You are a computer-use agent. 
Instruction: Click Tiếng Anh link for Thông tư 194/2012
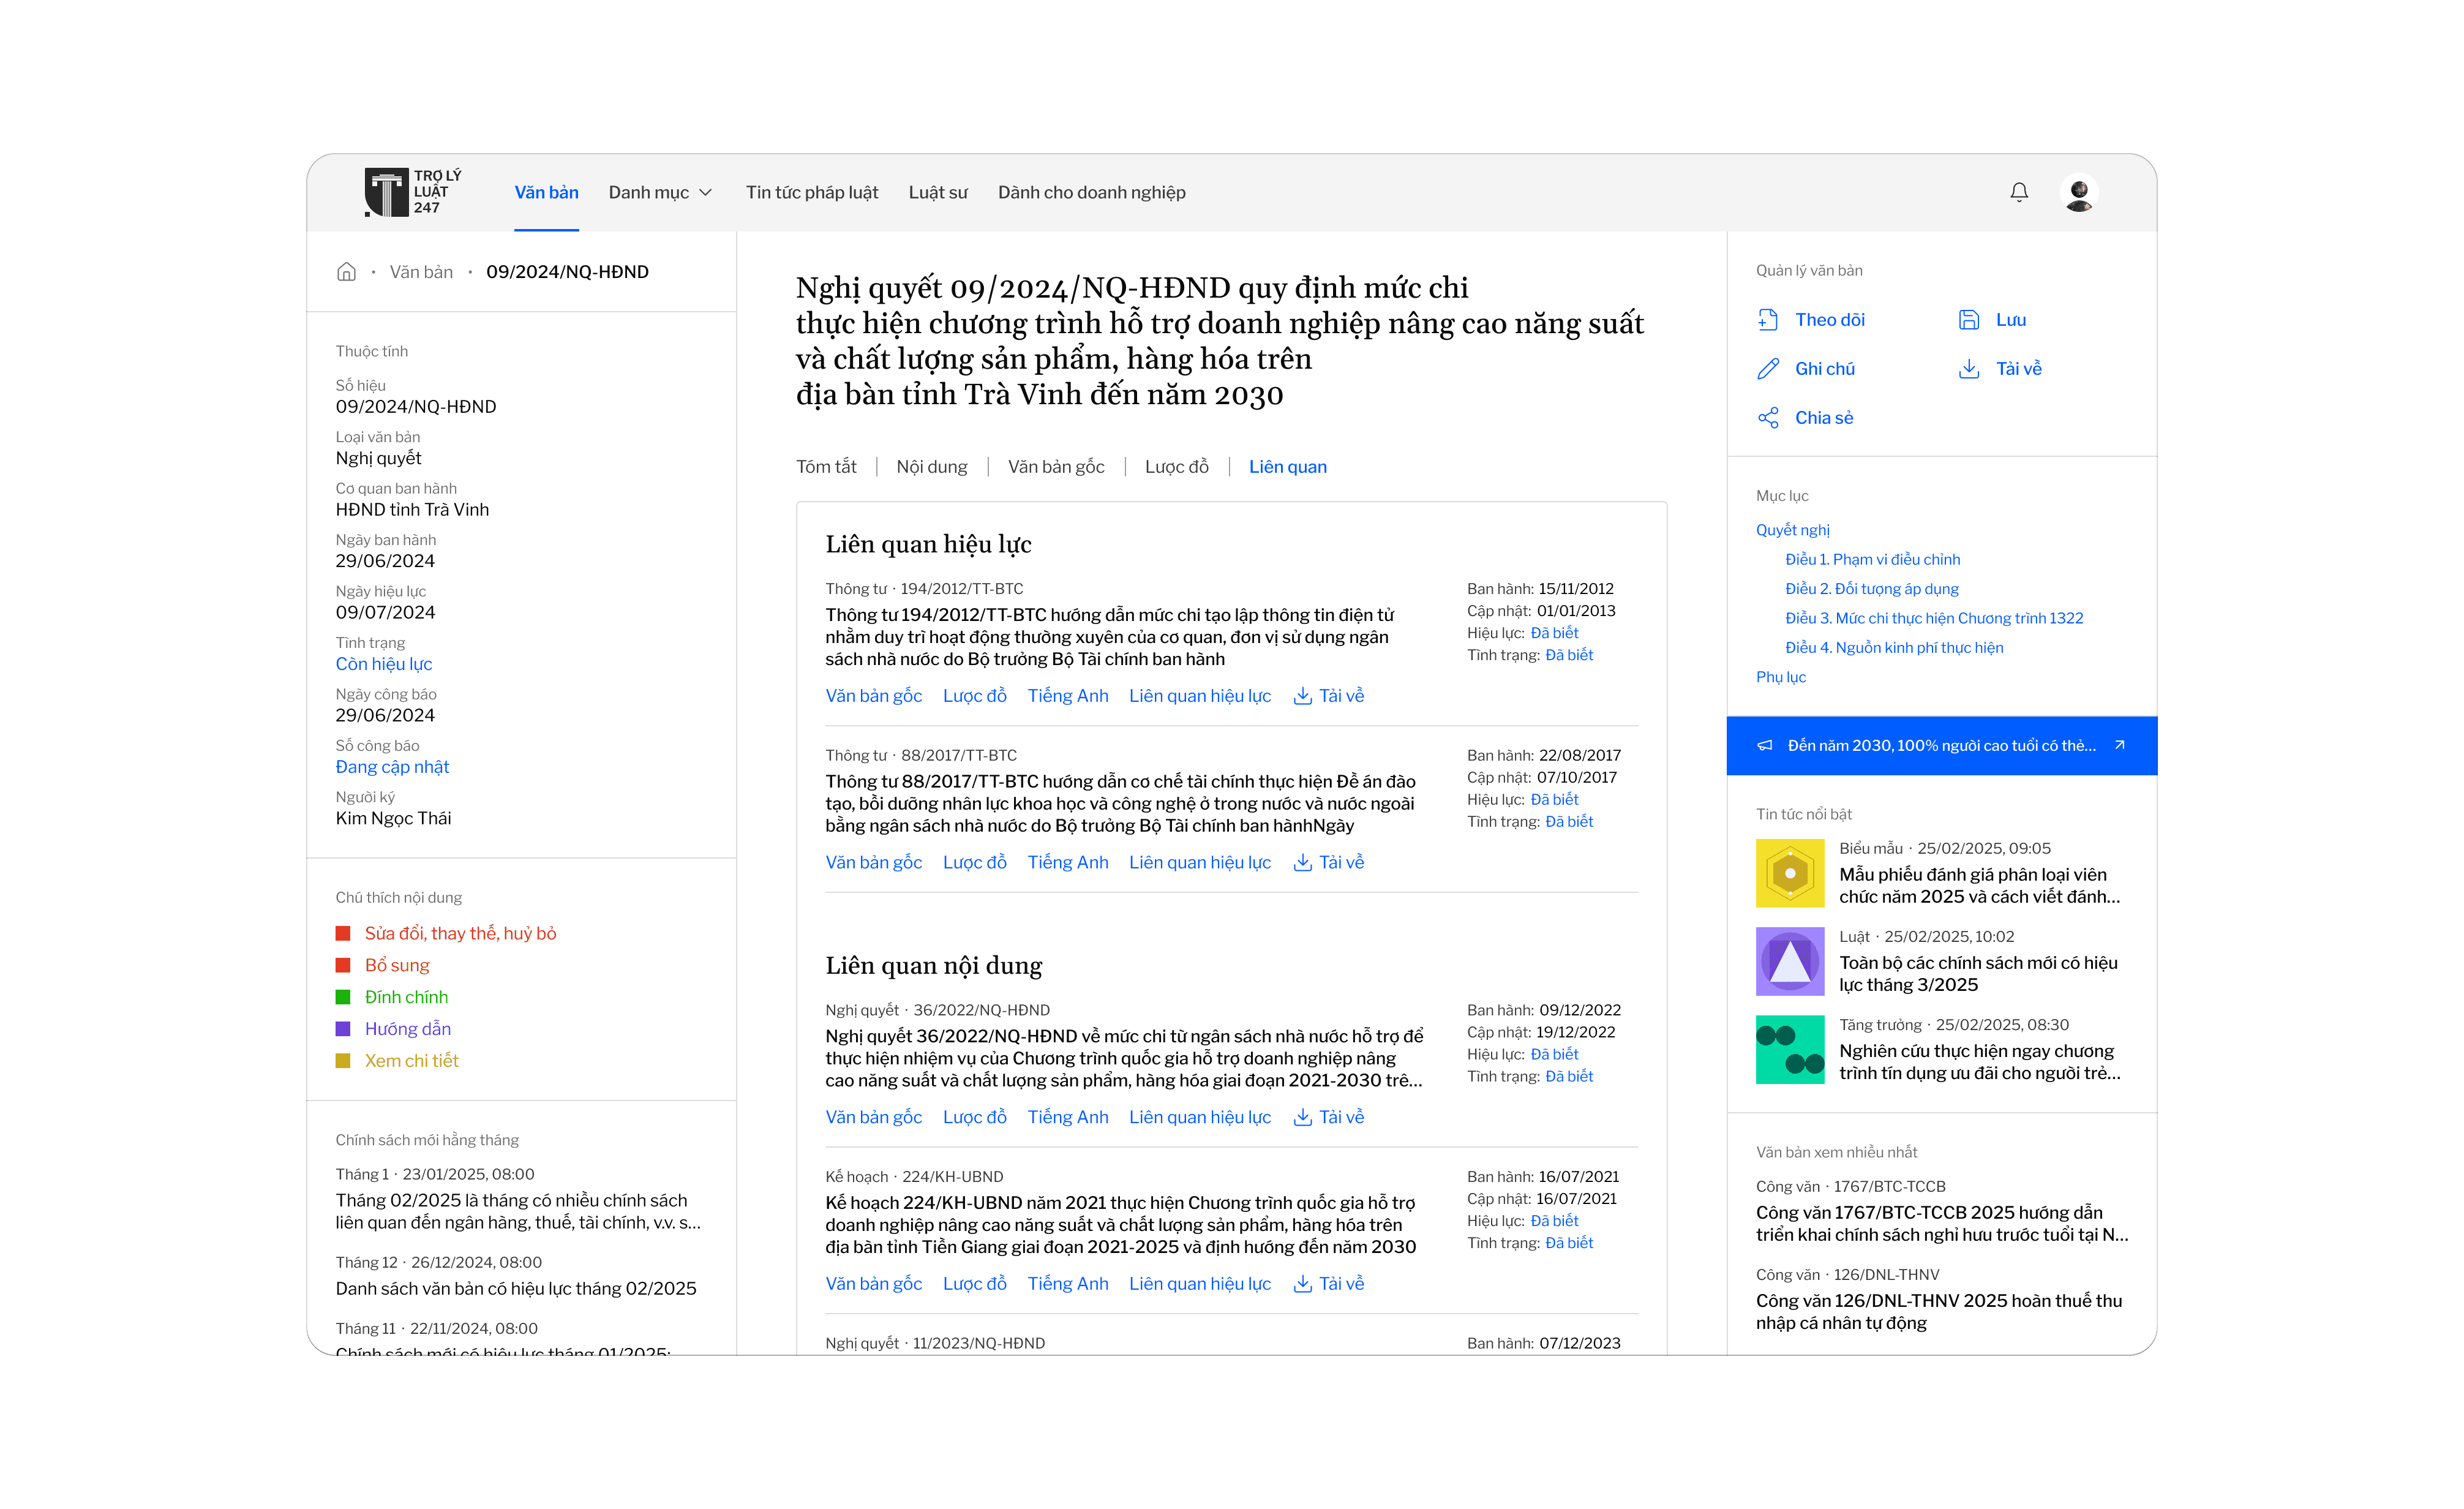pos(1067,696)
